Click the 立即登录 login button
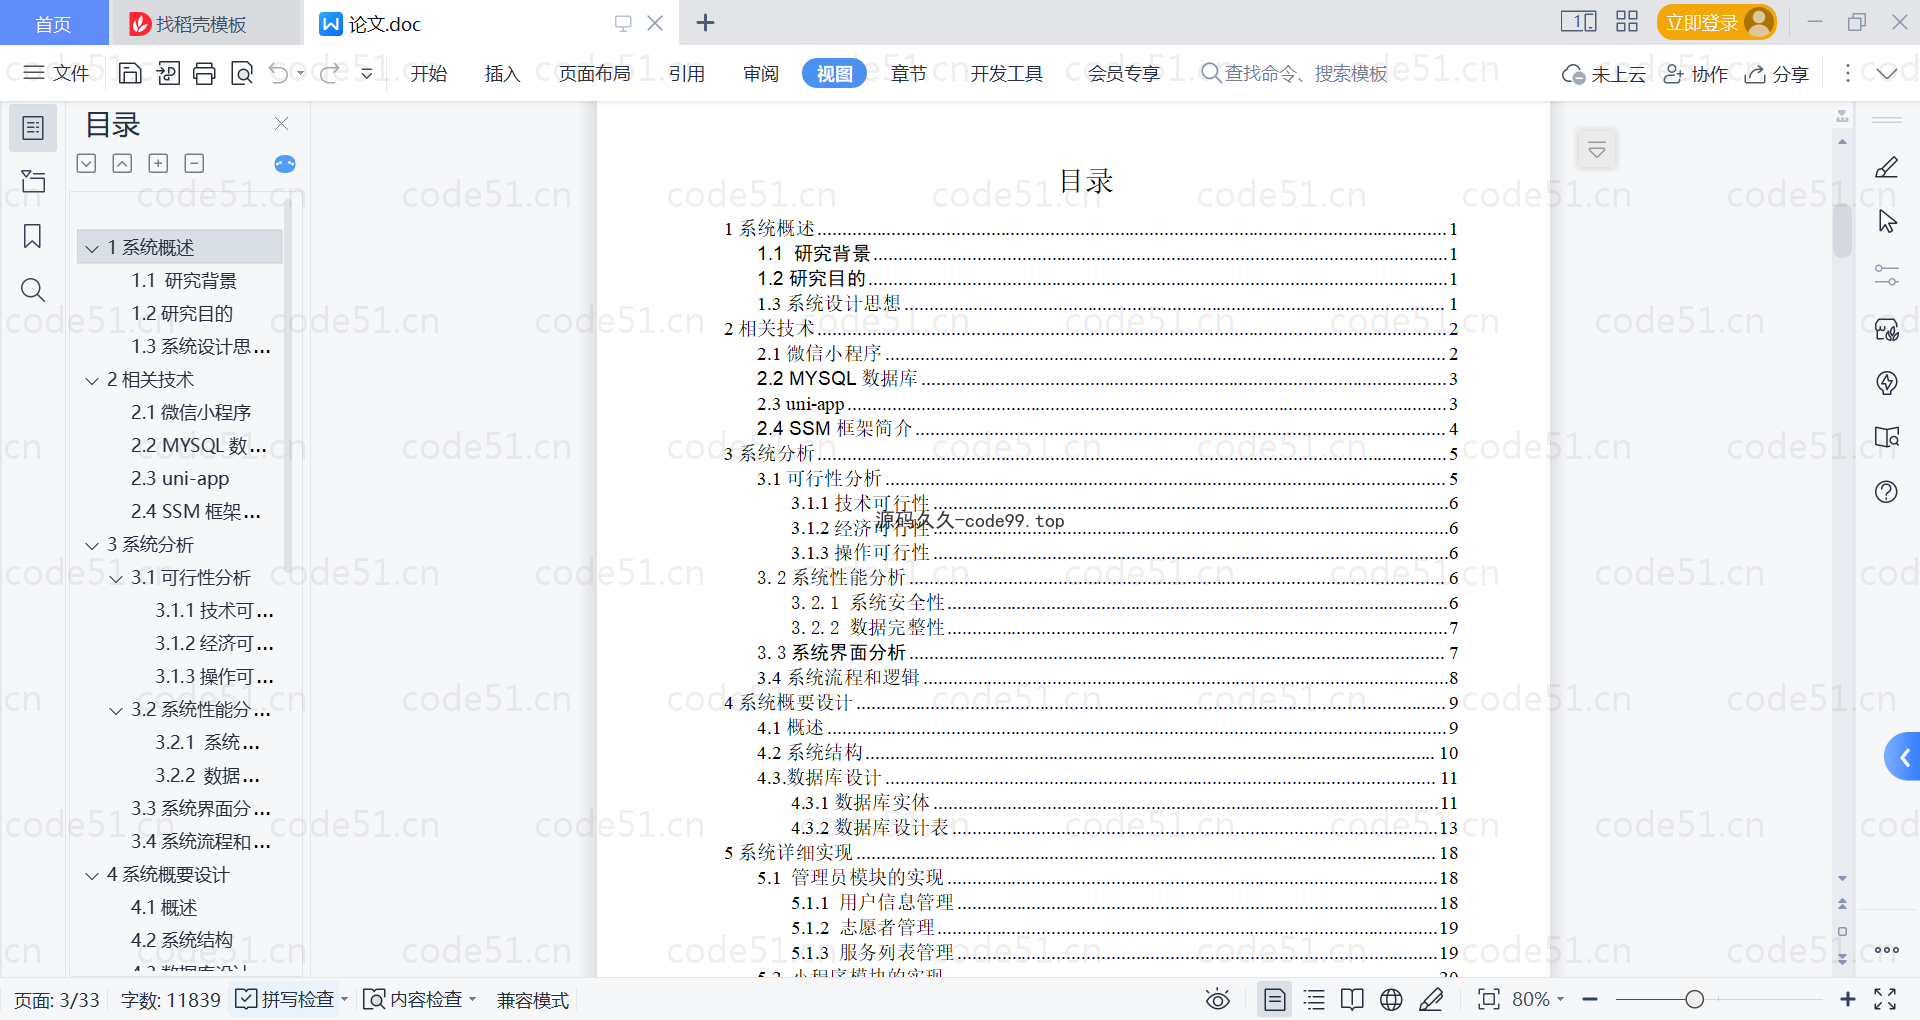Image resolution: width=1920 pixels, height=1020 pixels. point(1716,22)
